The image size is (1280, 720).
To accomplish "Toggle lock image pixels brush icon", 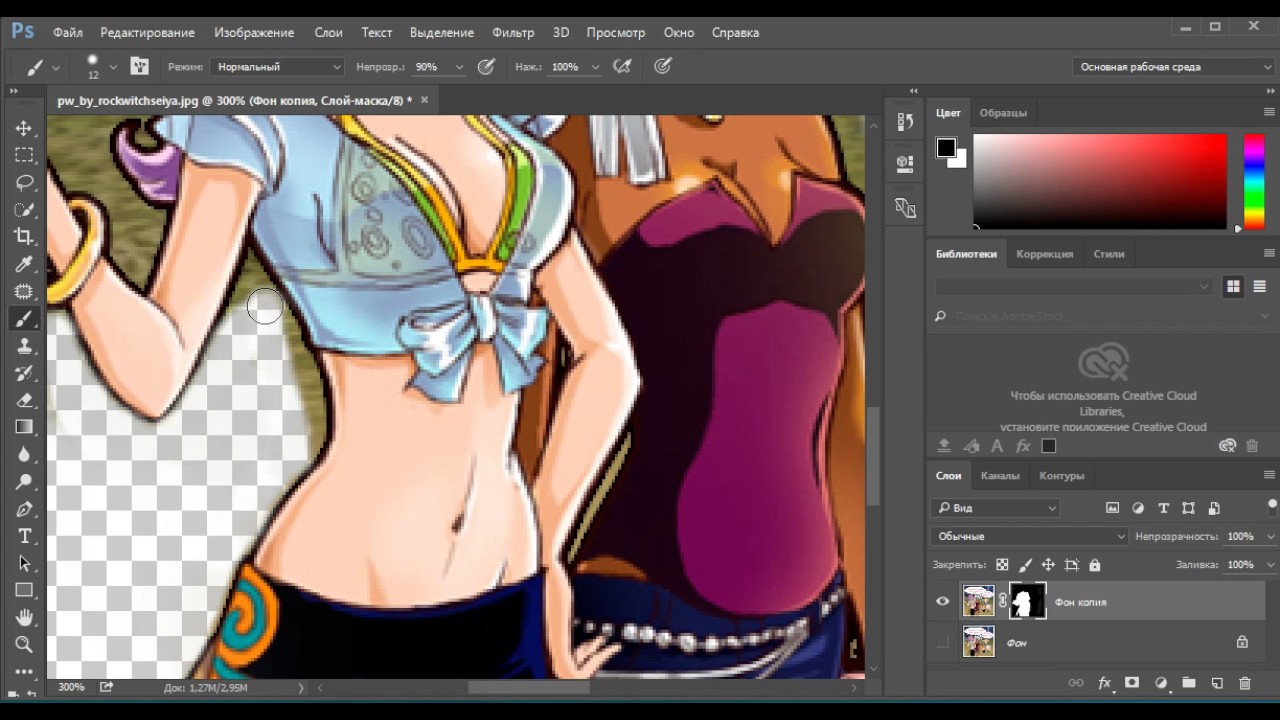I will click(x=1025, y=565).
